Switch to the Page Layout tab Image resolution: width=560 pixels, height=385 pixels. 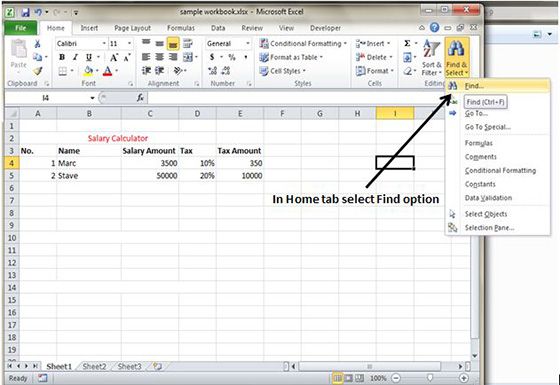(132, 28)
